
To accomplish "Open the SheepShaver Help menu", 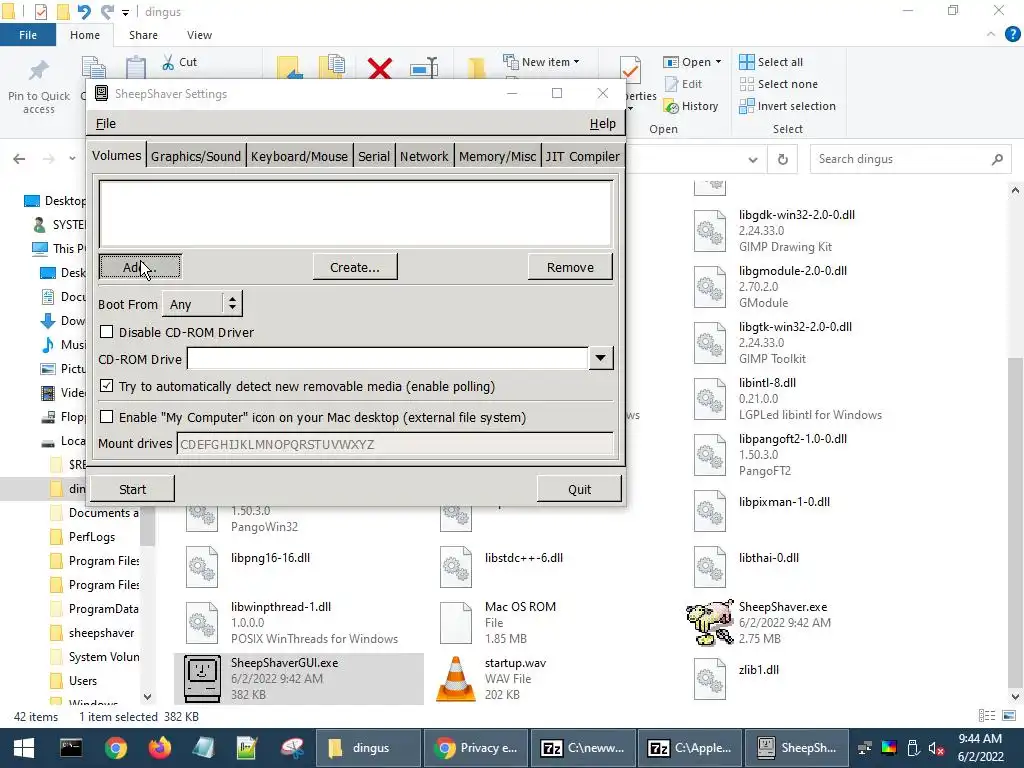I will tap(602, 123).
